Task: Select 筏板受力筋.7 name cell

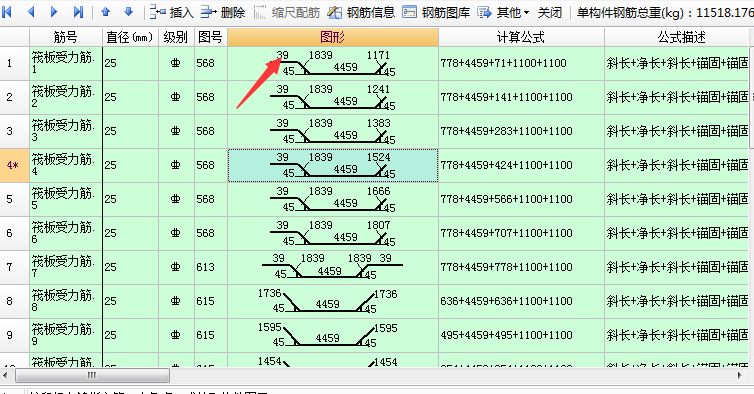Action: (x=66, y=267)
